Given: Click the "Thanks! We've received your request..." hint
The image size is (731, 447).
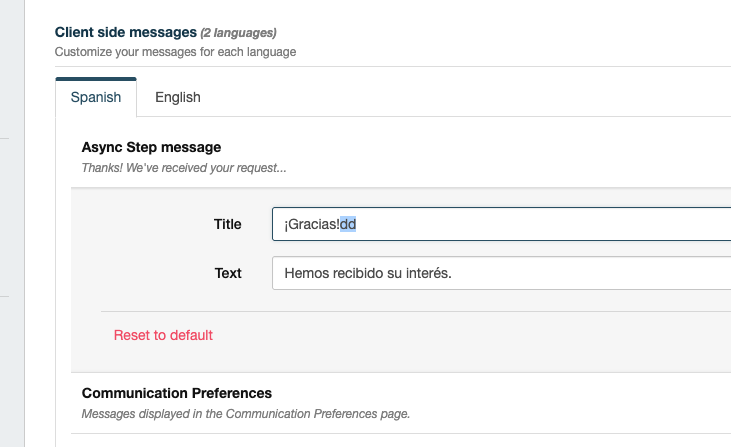Looking at the screenshot, I should tap(184, 168).
